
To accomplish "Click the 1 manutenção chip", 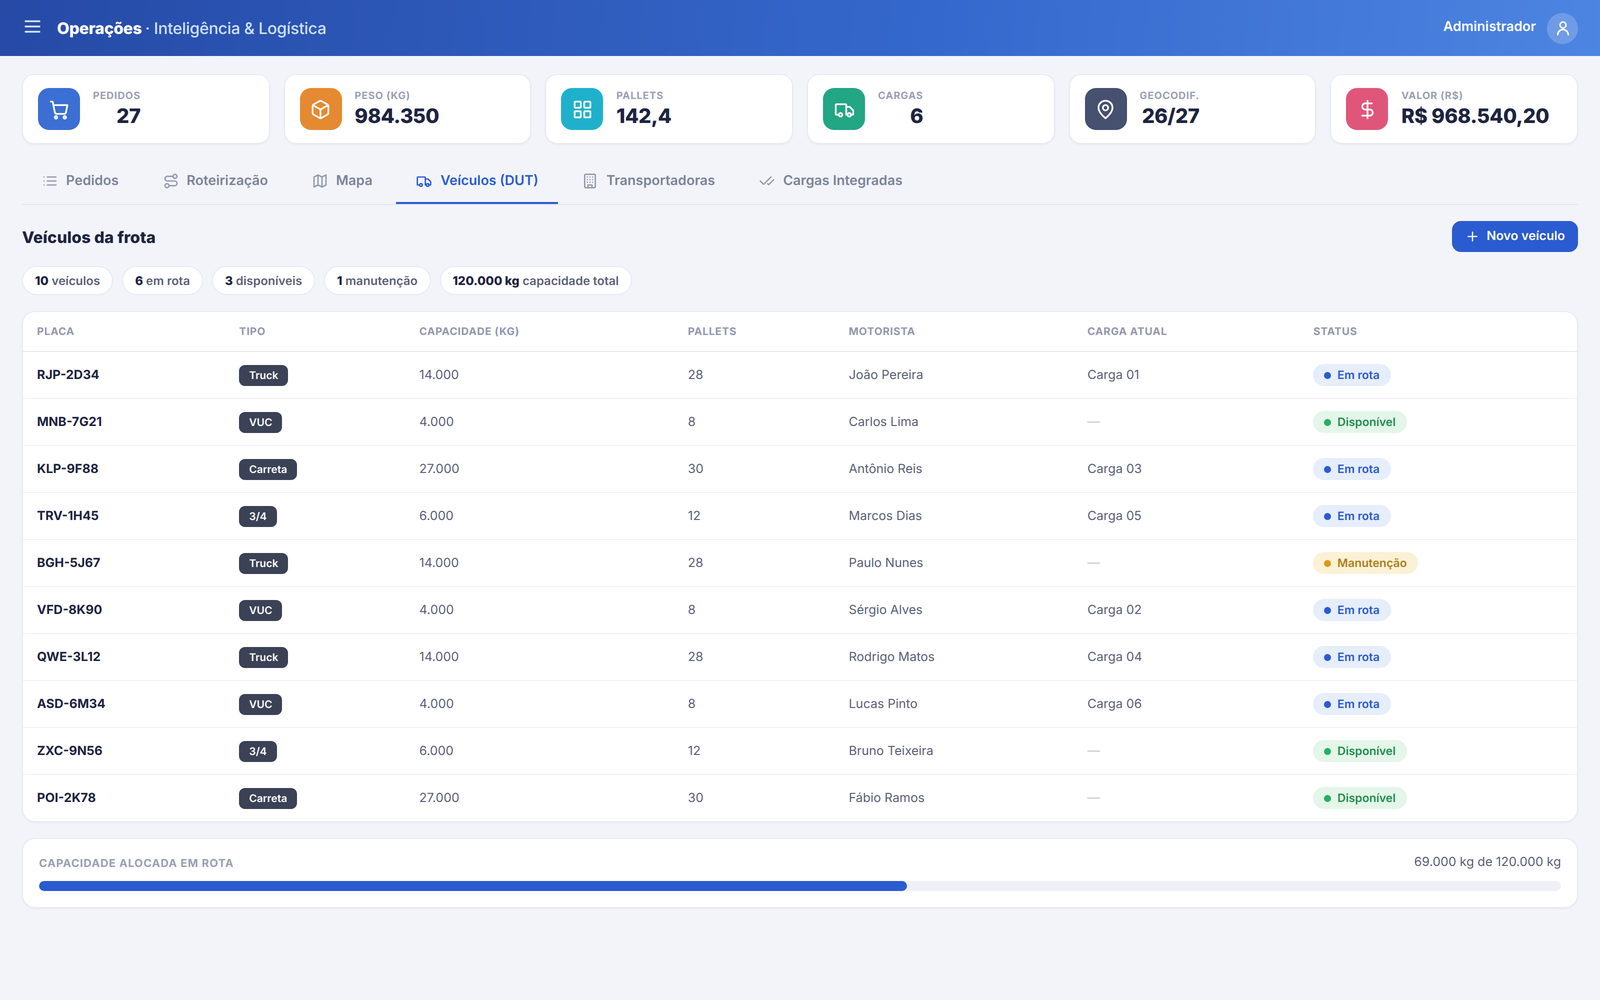I will pos(377,281).
